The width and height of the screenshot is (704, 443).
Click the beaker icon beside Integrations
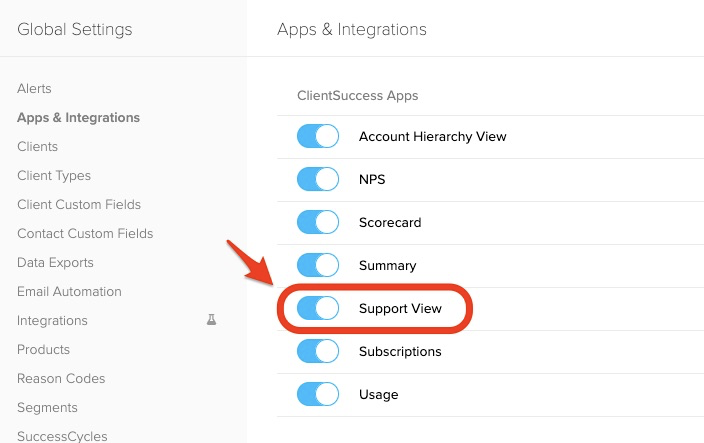pyautogui.click(x=211, y=320)
